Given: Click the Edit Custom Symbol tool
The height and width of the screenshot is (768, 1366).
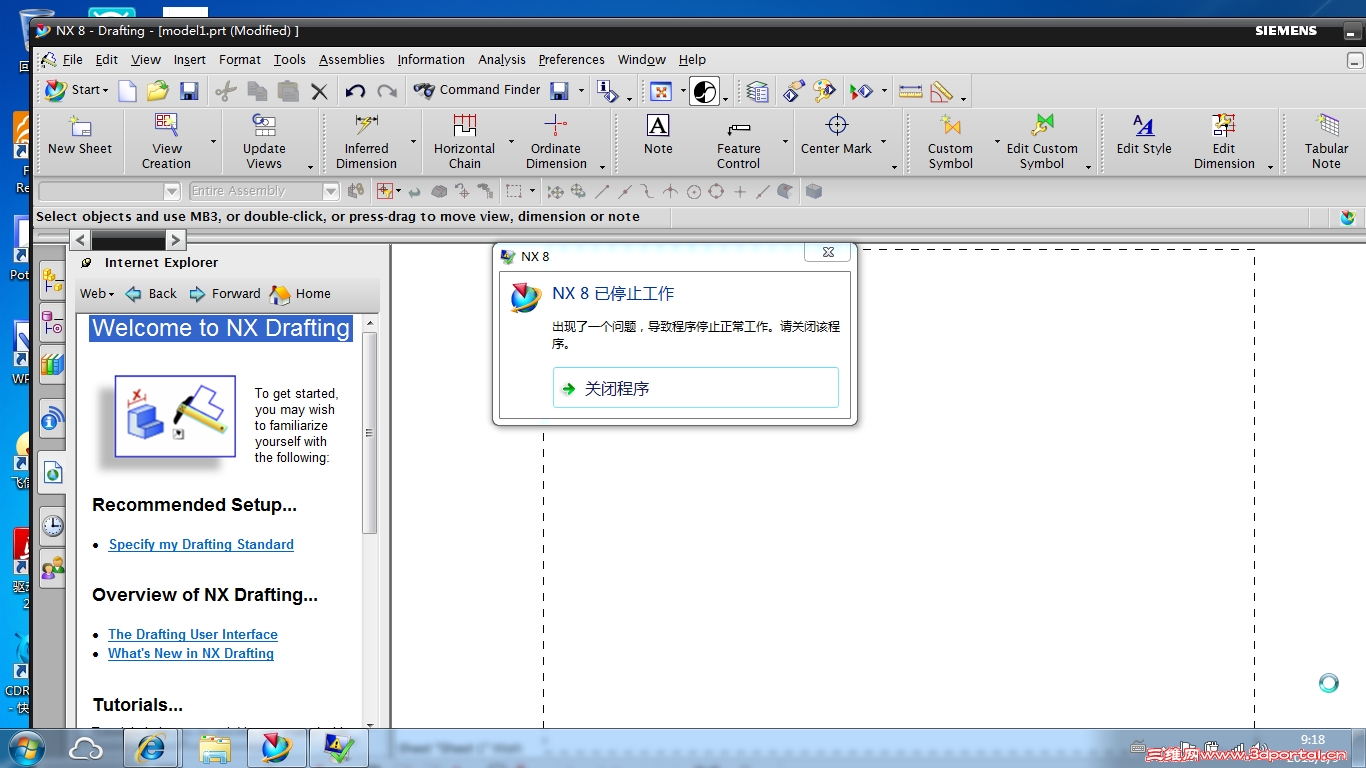Looking at the screenshot, I should pyautogui.click(x=1042, y=141).
